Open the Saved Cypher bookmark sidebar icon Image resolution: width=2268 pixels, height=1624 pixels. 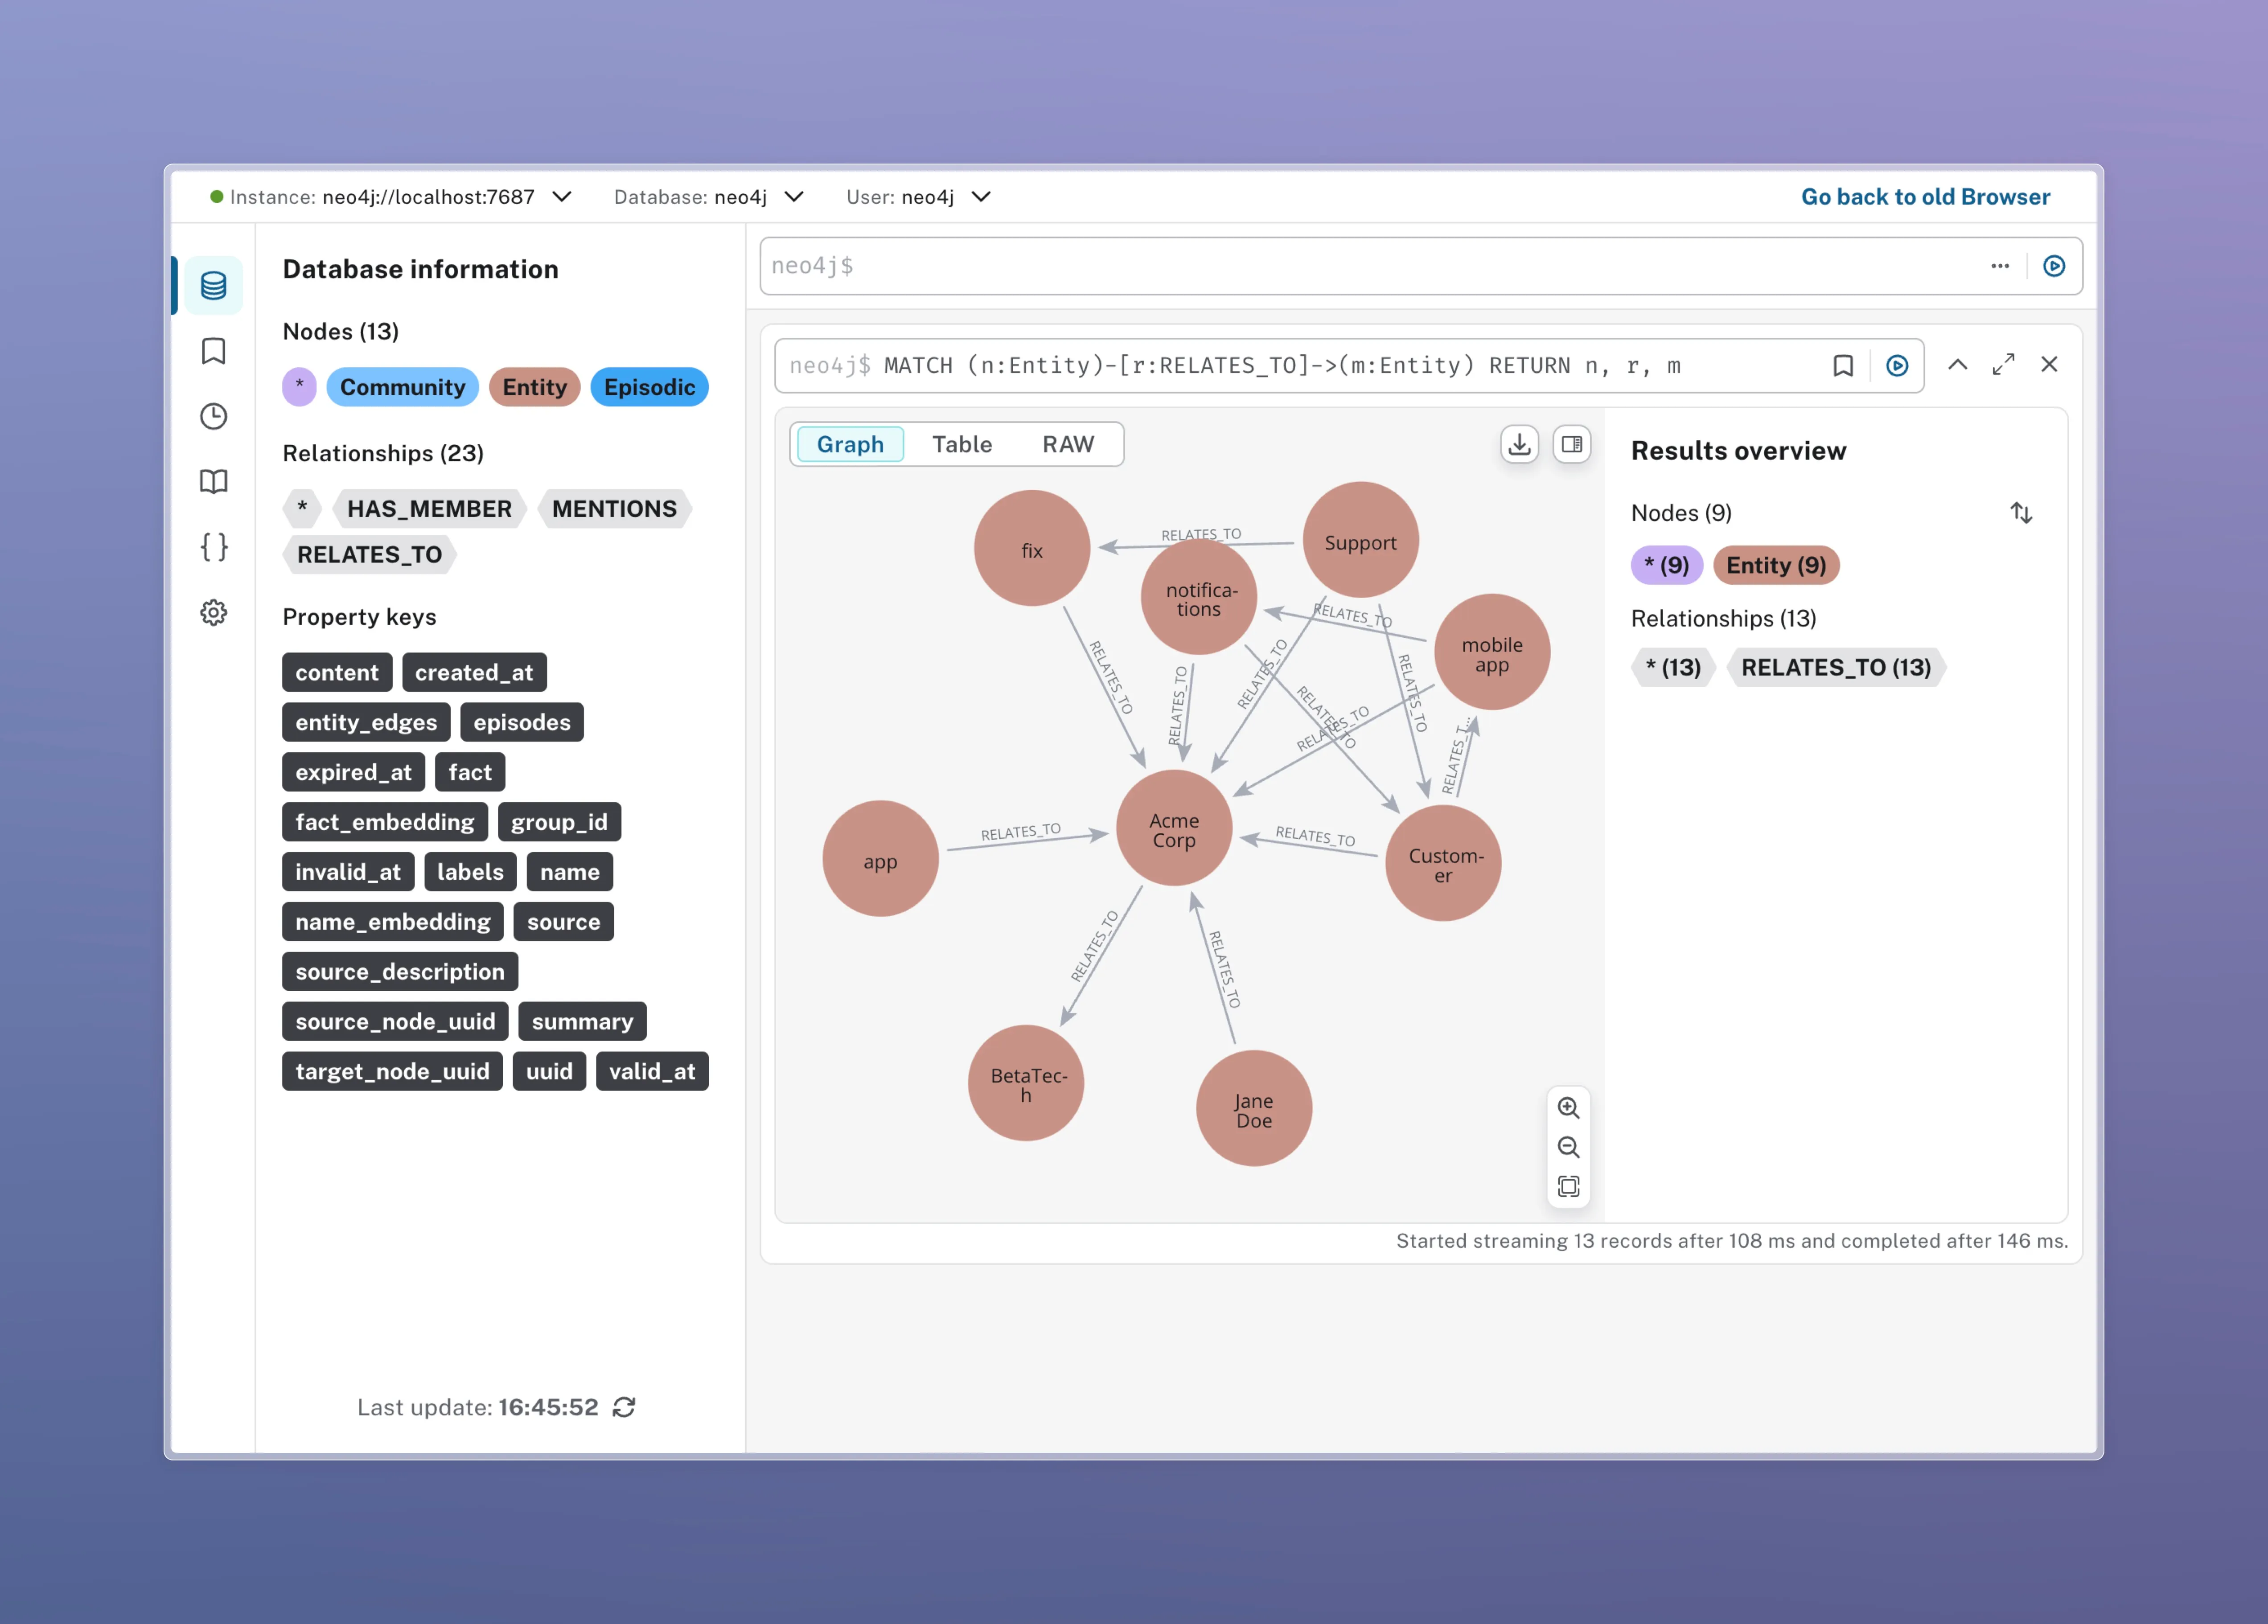213,351
